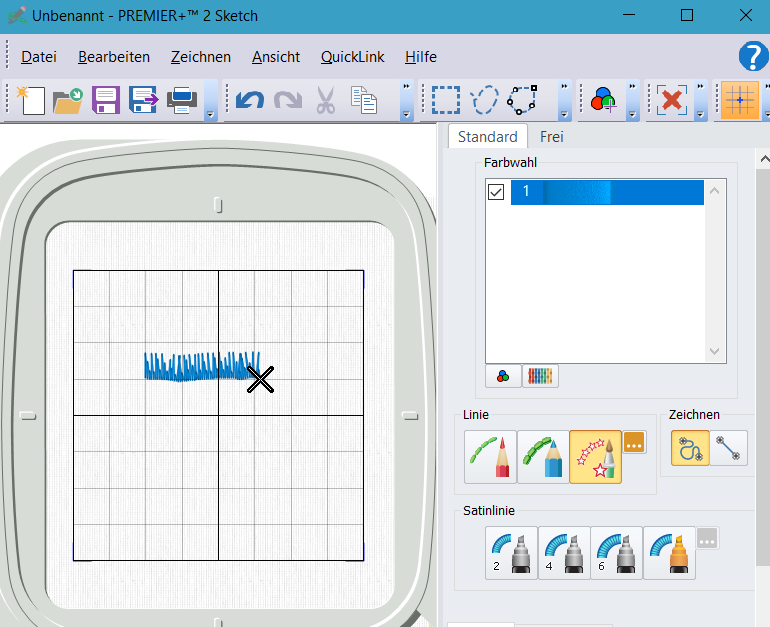Open the Hilfe menu

[421, 57]
